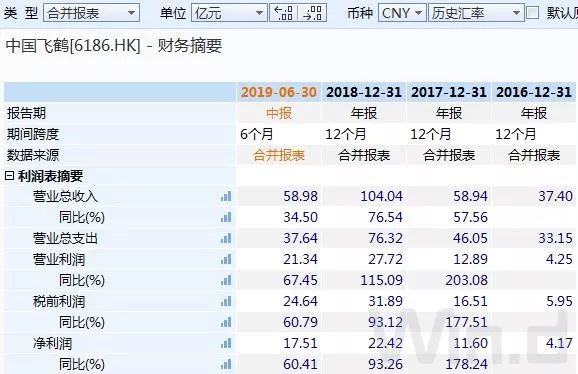The width and height of the screenshot is (578, 374).
Task: Select the 2017-12-31 column header
Action: pyautogui.click(x=449, y=92)
